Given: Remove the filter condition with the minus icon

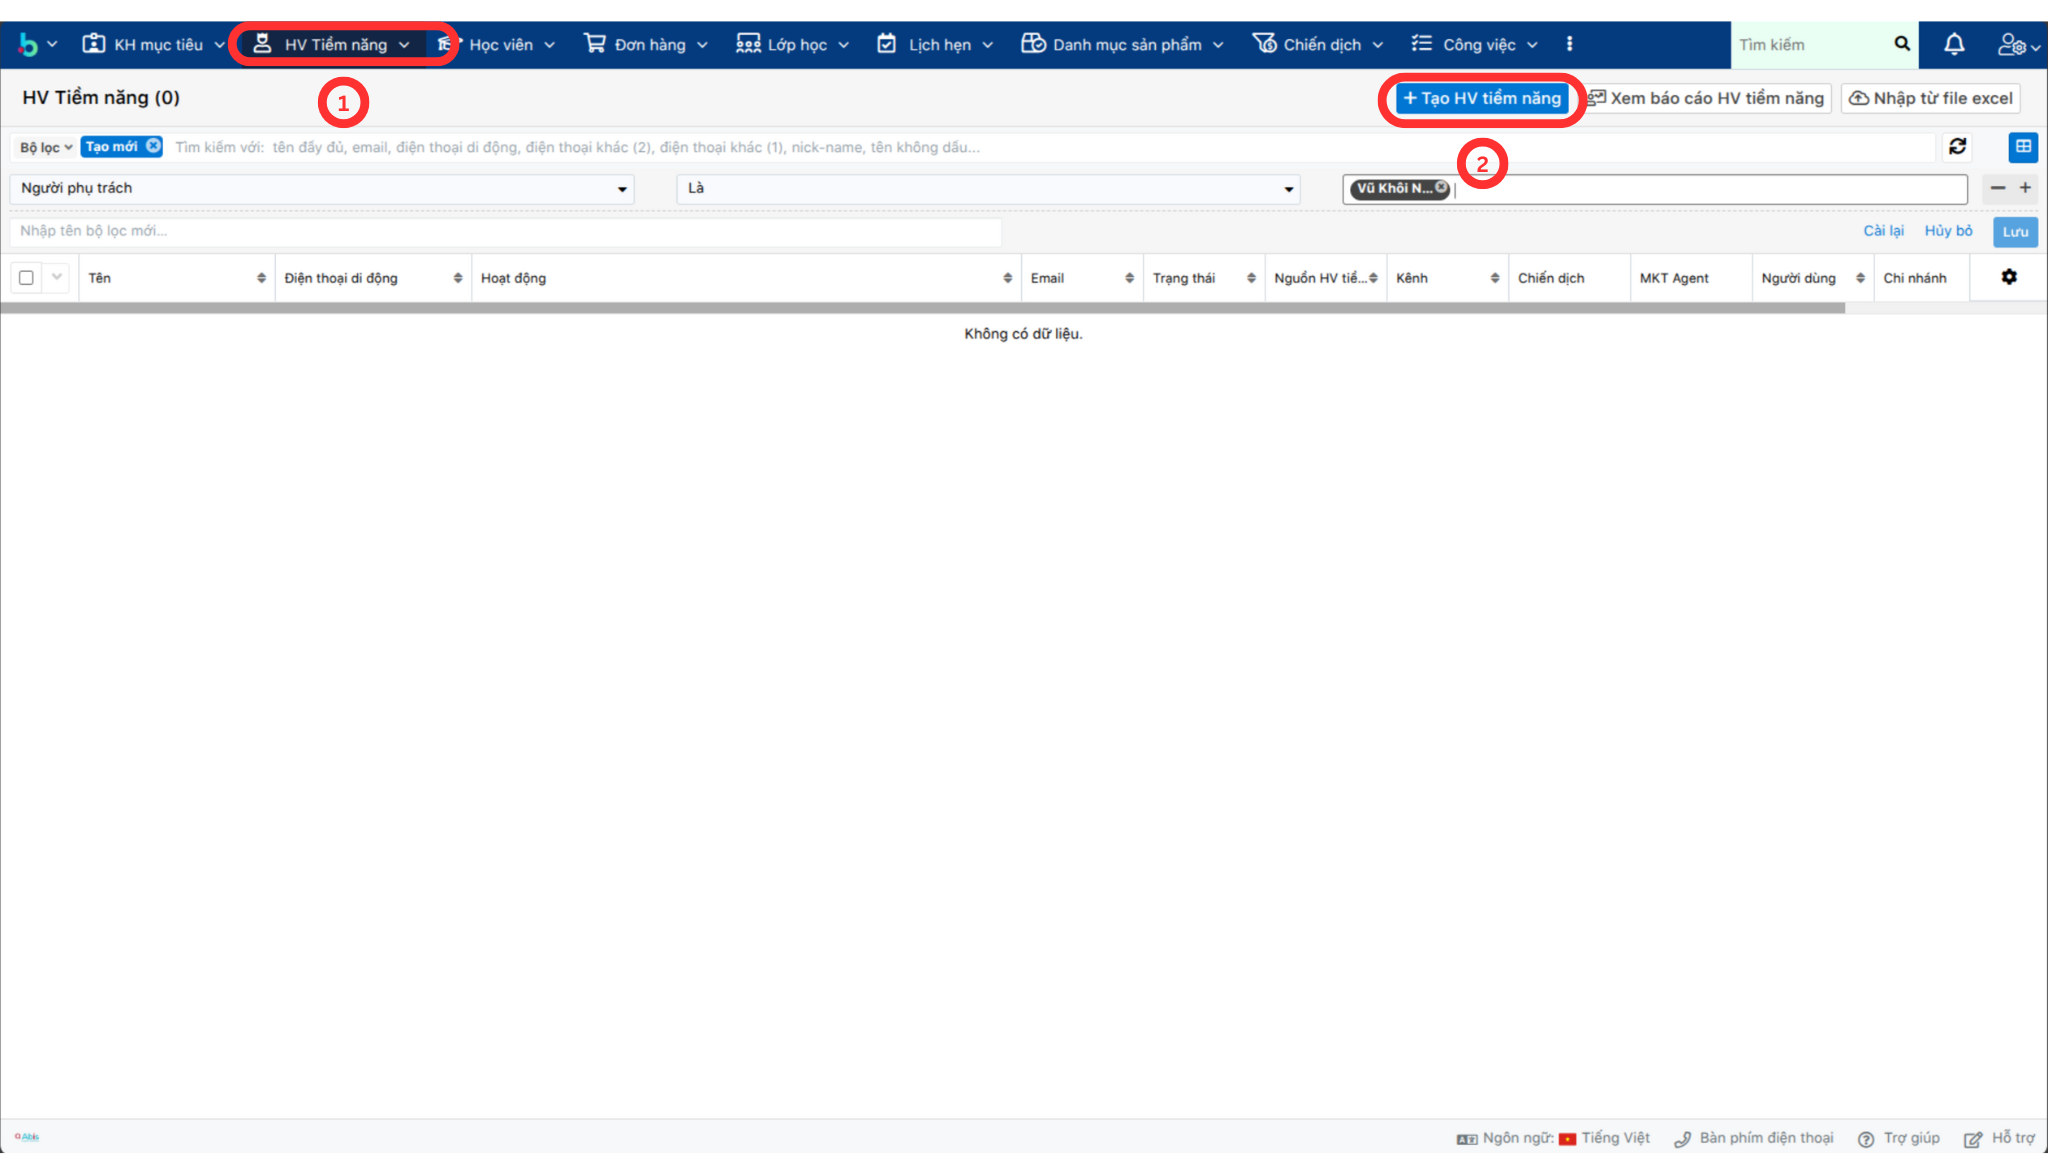Looking at the screenshot, I should click(1997, 188).
